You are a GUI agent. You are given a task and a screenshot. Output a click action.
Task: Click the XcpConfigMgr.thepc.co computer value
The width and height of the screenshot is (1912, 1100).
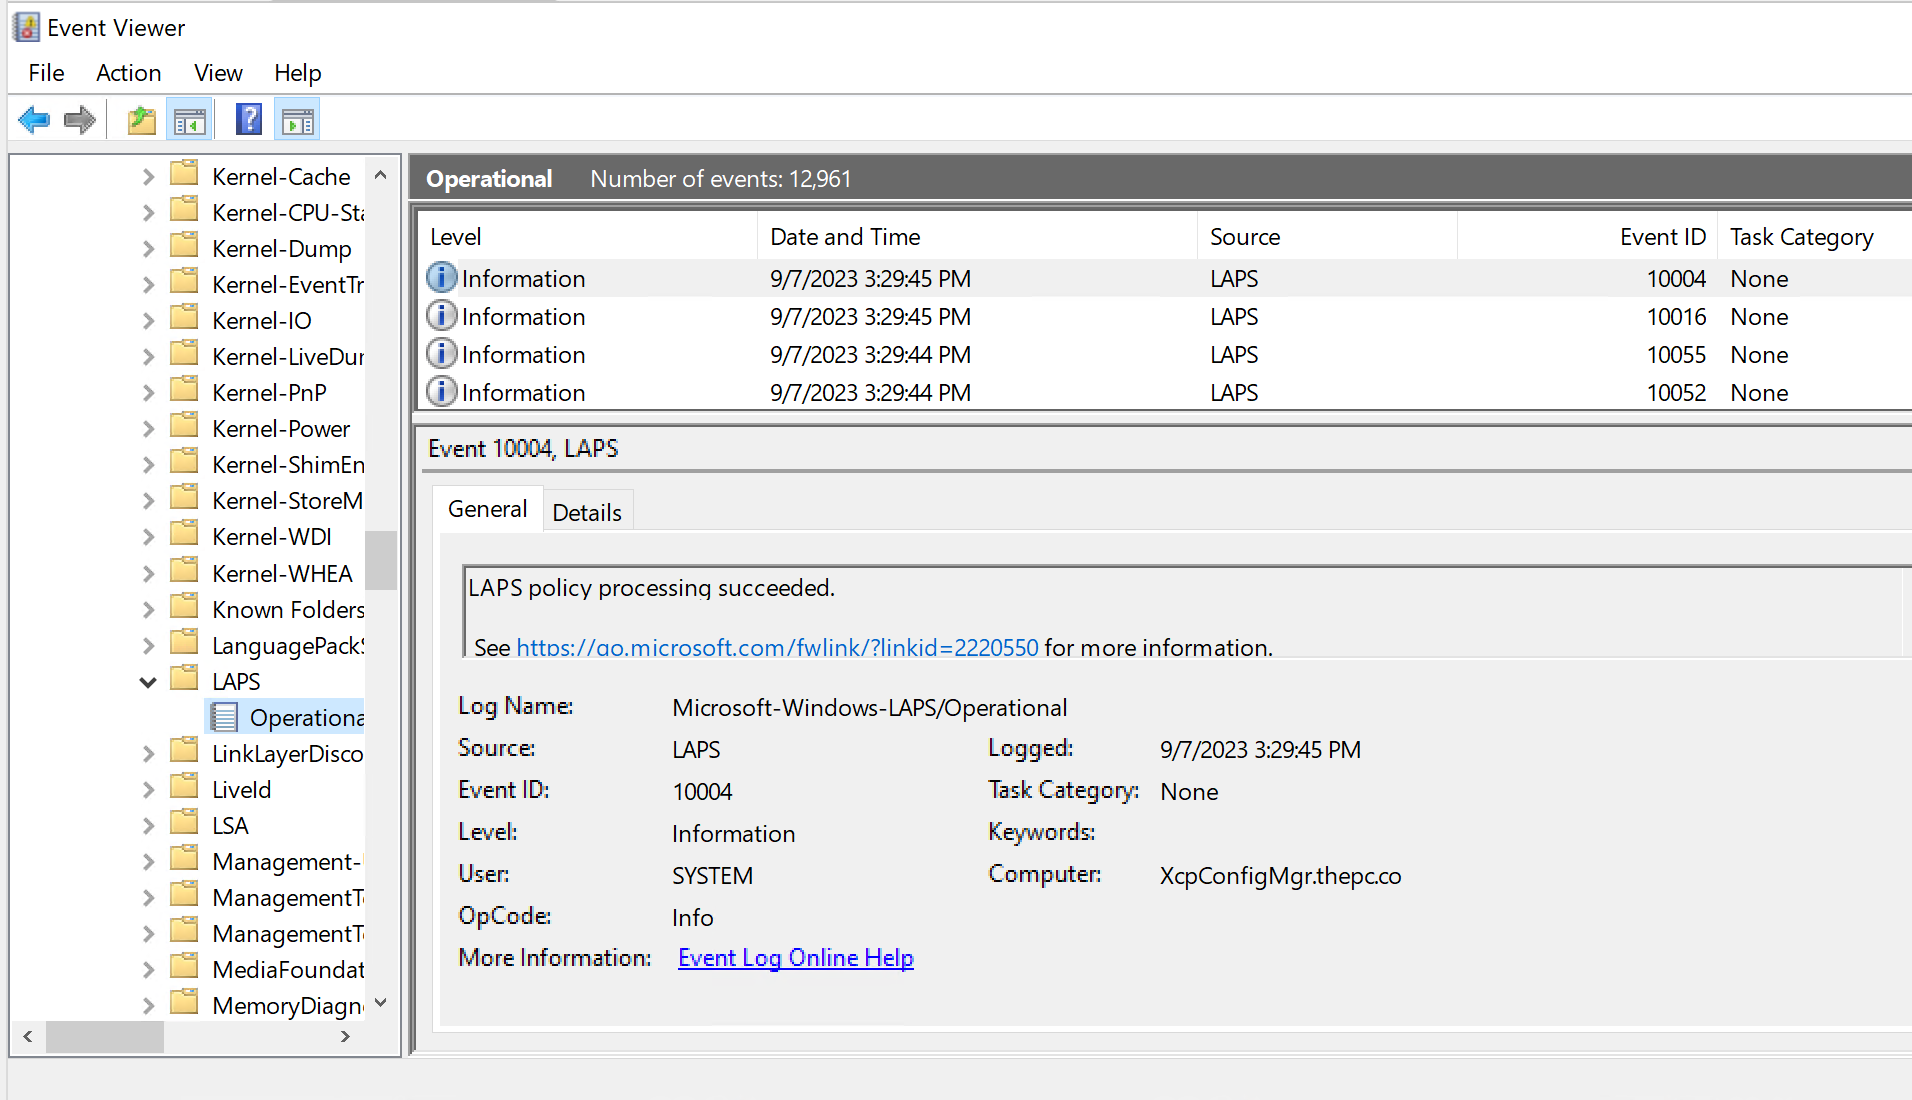click(1280, 876)
